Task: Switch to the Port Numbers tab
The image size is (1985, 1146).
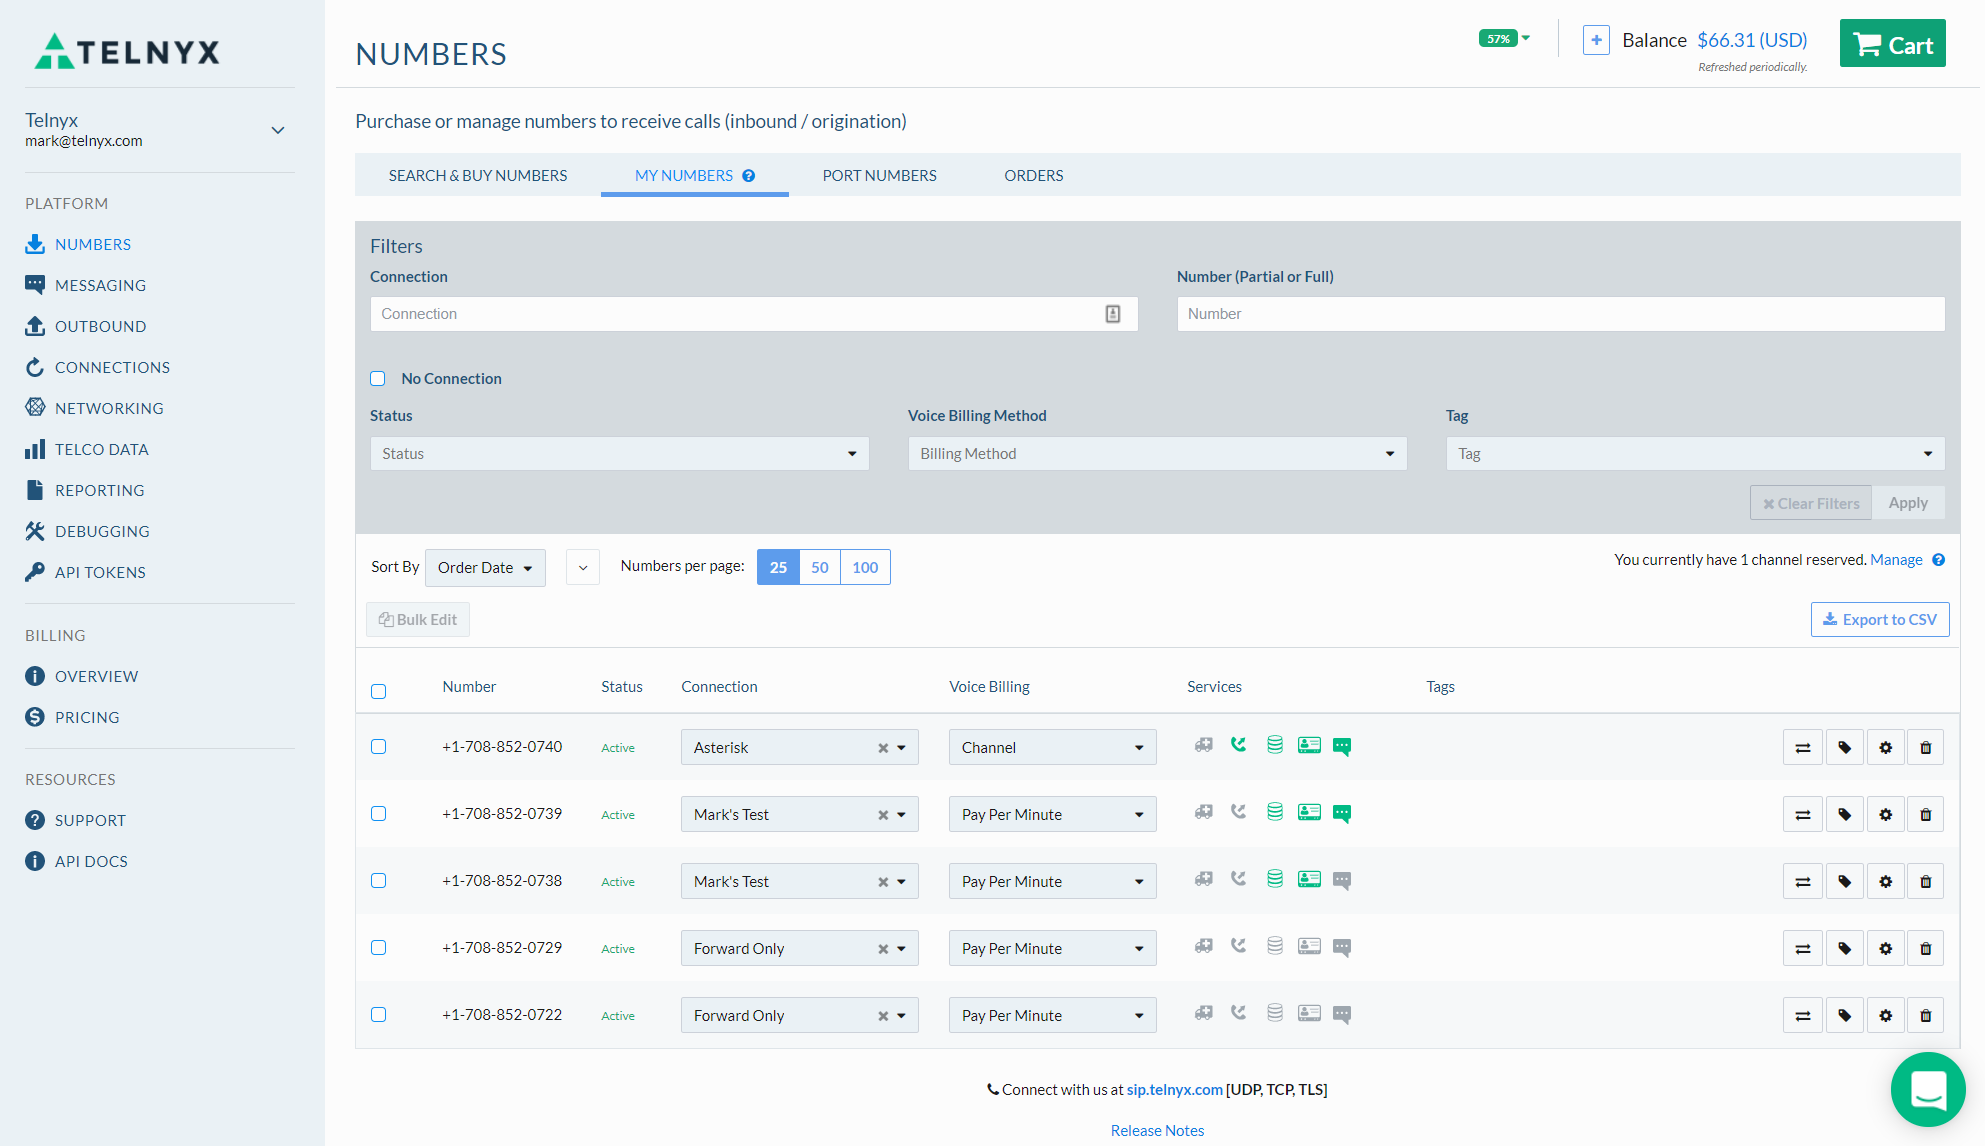Action: click(879, 175)
